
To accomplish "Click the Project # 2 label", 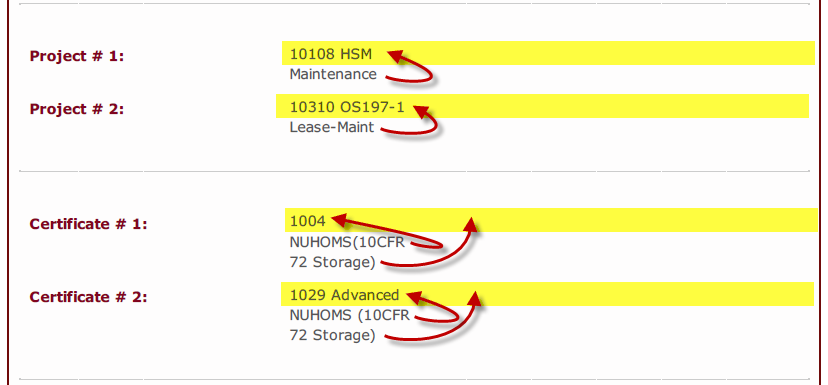I will pos(77,109).
